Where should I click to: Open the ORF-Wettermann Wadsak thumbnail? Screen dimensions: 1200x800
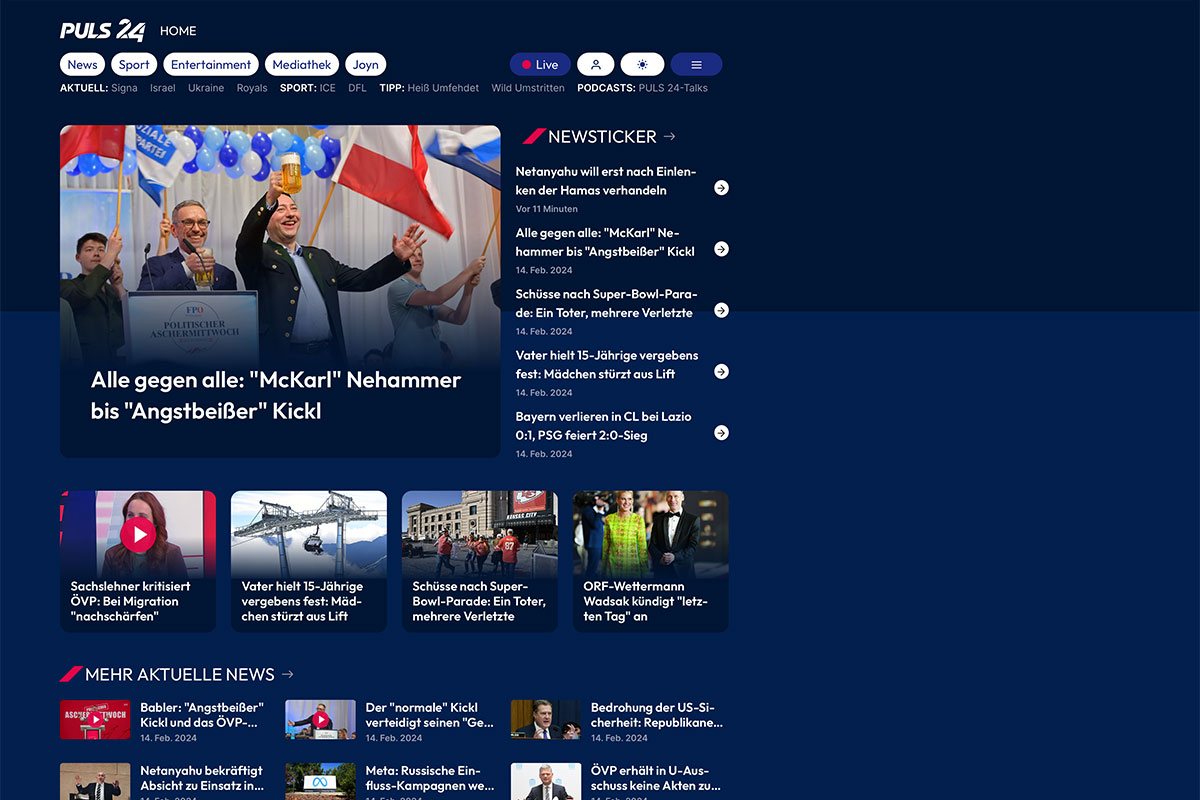coord(651,533)
